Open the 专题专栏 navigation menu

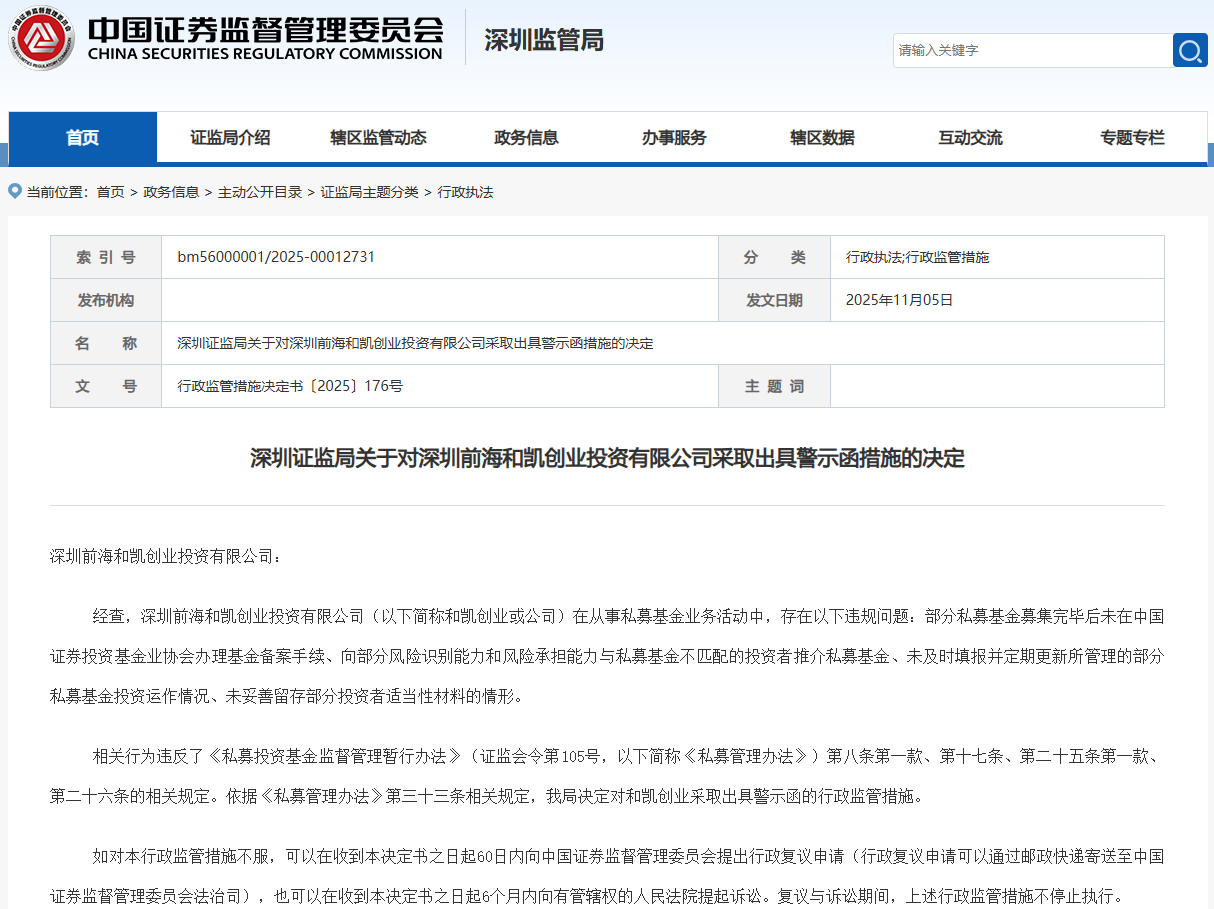tap(1132, 138)
